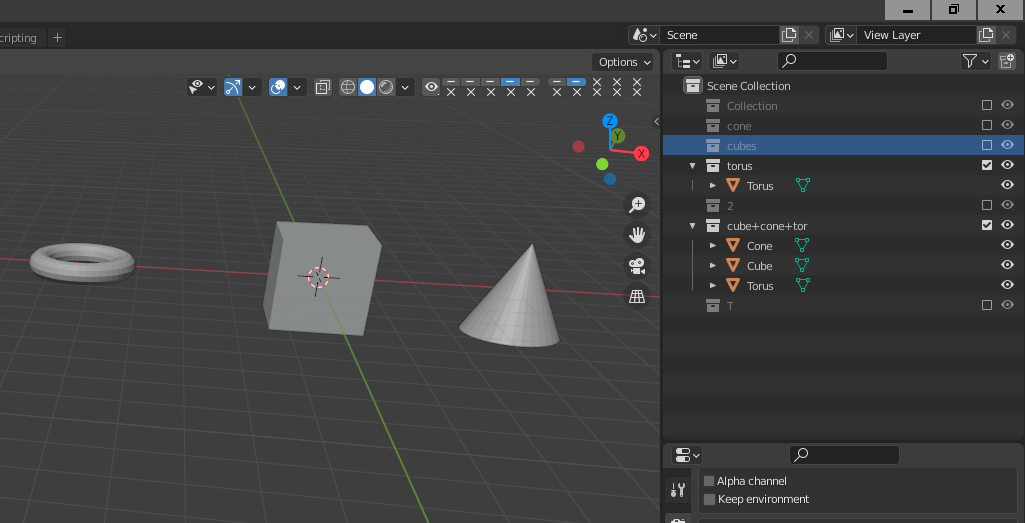Open the Outliner filter funnel
Image resolution: width=1025 pixels, height=523 pixels.
click(x=975, y=61)
